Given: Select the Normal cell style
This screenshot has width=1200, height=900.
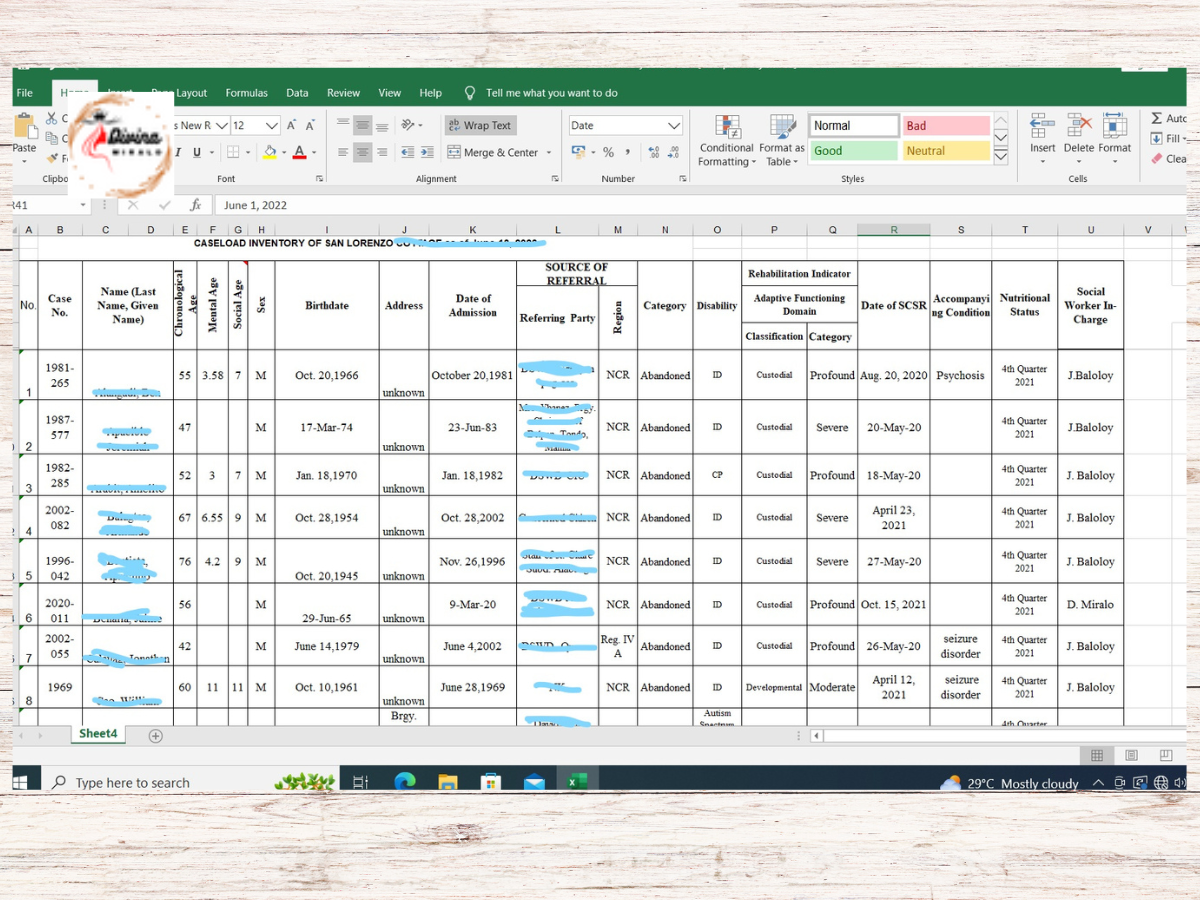Looking at the screenshot, I should [x=854, y=125].
